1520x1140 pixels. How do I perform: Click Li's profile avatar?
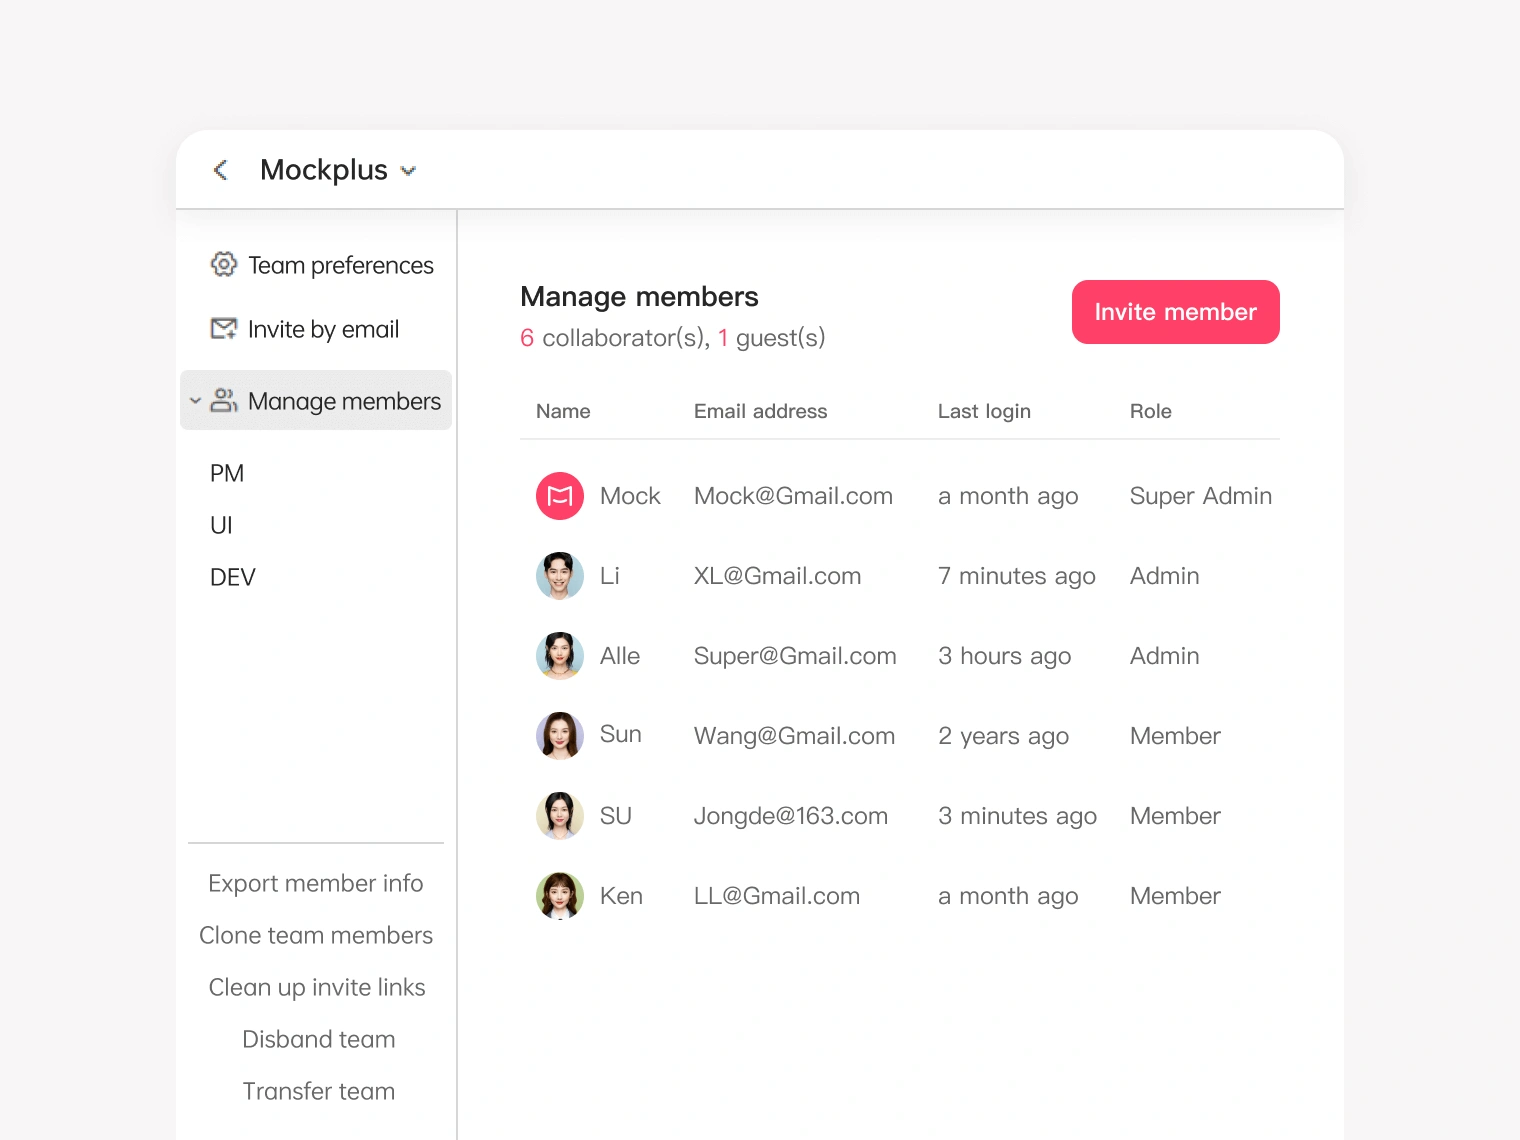coord(560,576)
